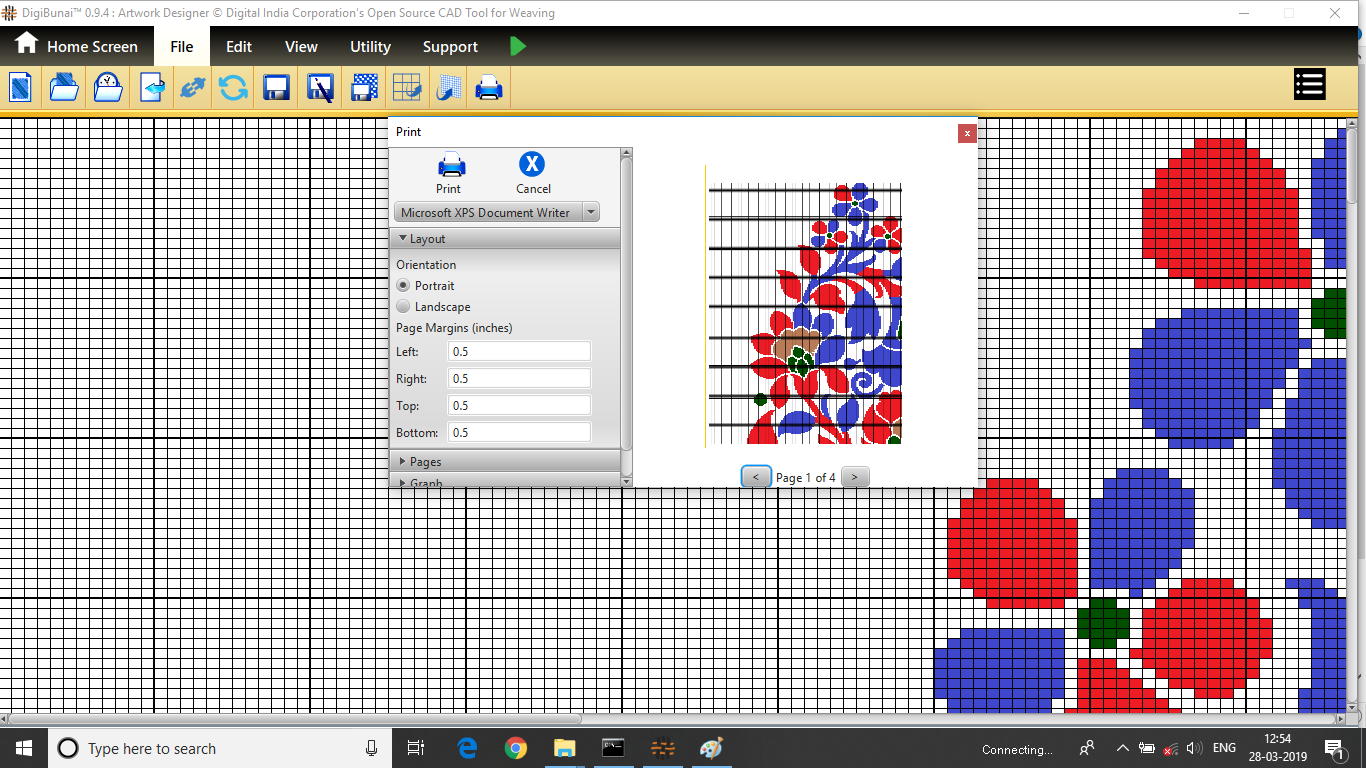Screen dimensions: 1366x768
Task: Open recent files clock-folder icon
Action: [x=108, y=88]
